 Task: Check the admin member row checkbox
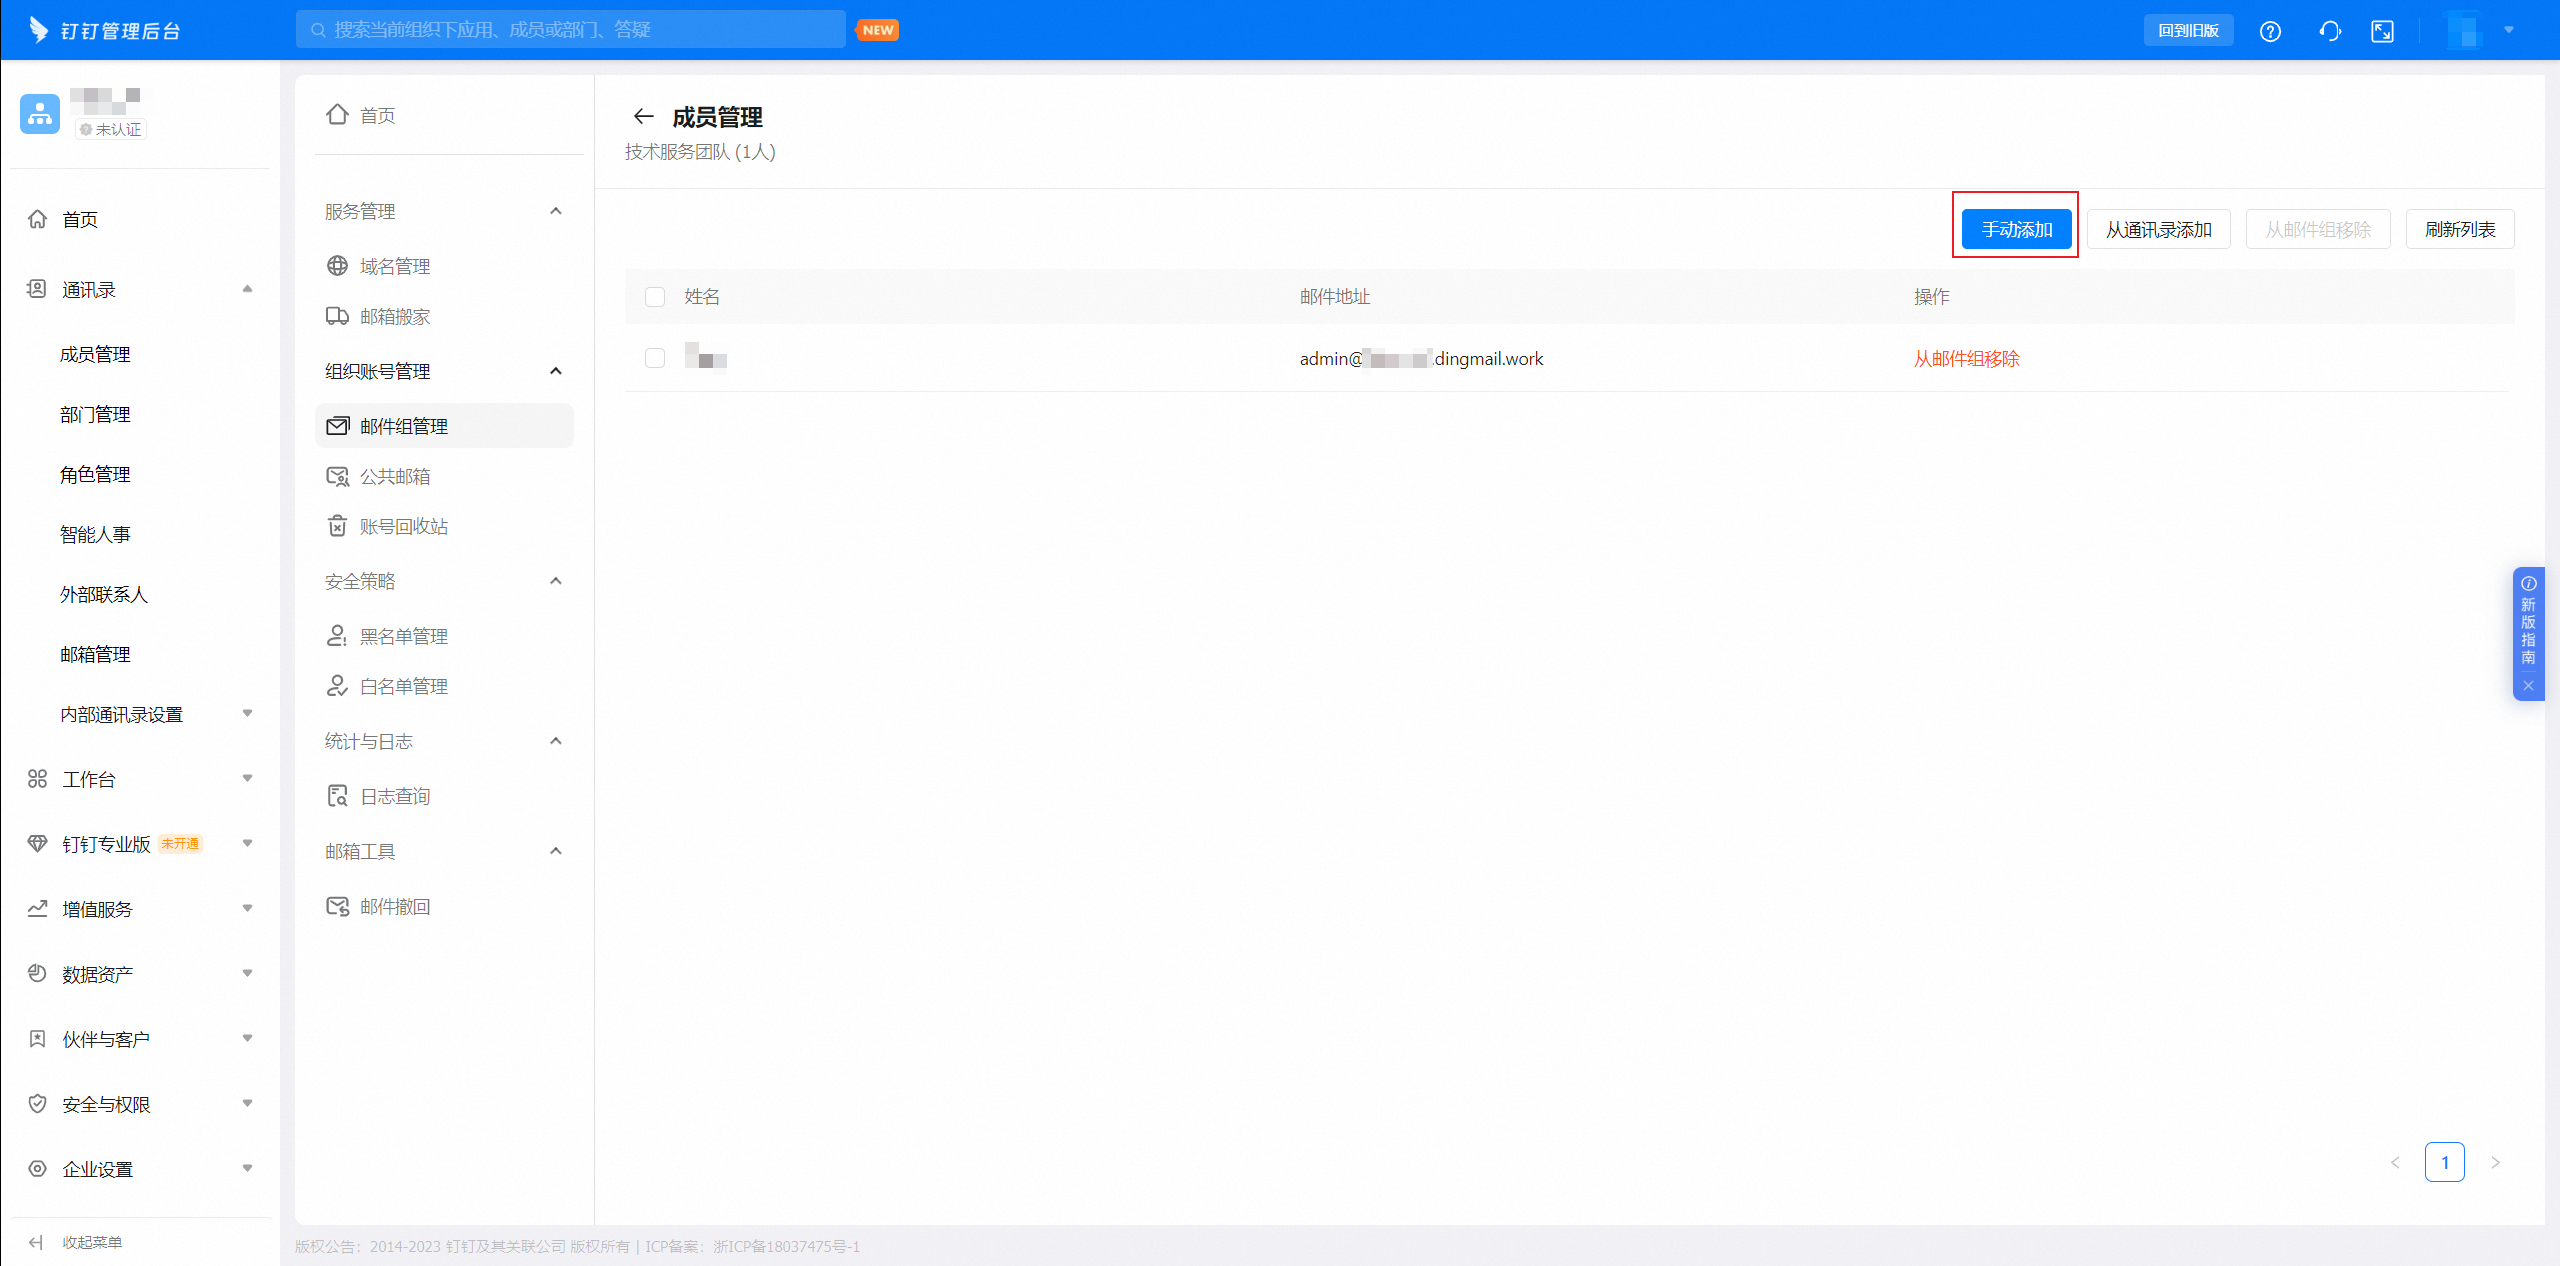[x=655, y=358]
